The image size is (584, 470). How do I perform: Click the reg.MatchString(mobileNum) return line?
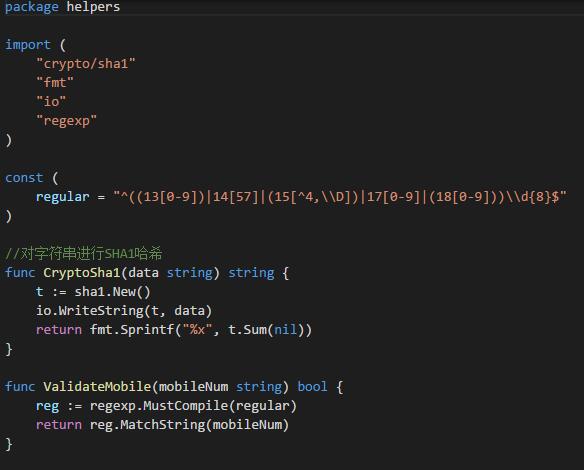[162, 425]
